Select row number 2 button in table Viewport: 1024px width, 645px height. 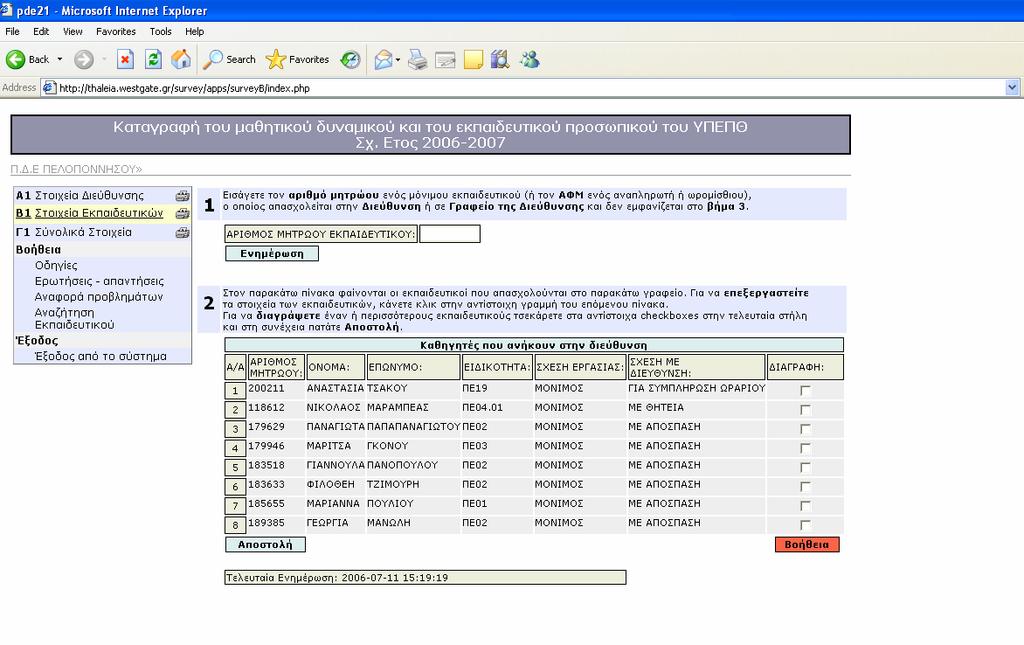pyautogui.click(x=235, y=410)
